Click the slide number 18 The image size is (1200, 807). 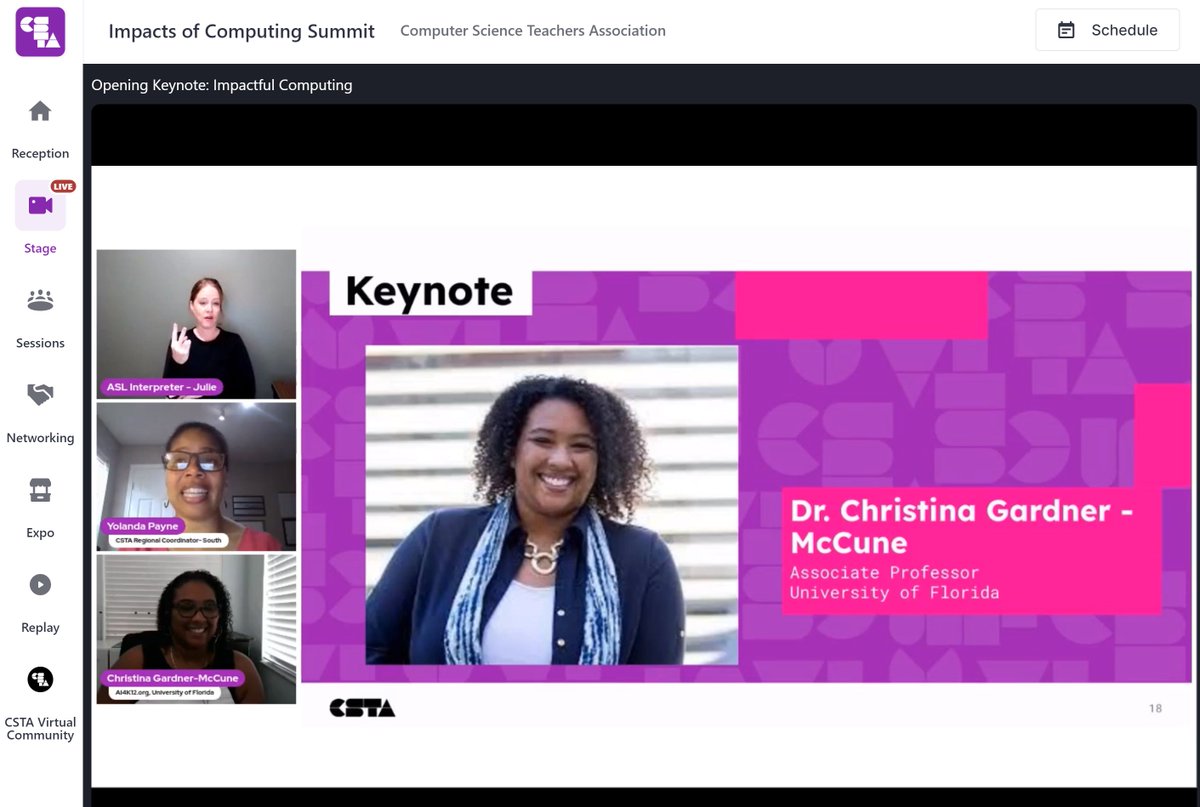[1155, 708]
